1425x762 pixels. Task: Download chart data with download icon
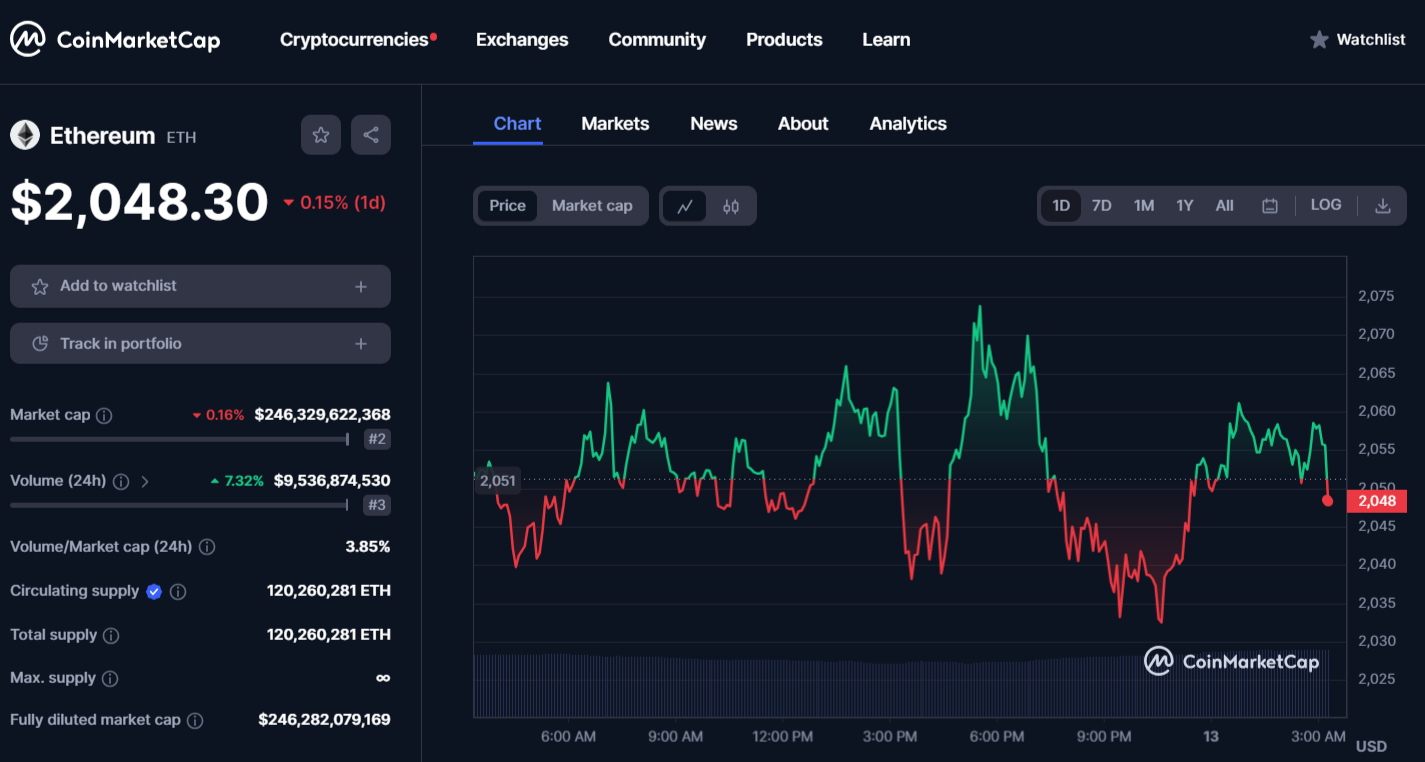1383,206
